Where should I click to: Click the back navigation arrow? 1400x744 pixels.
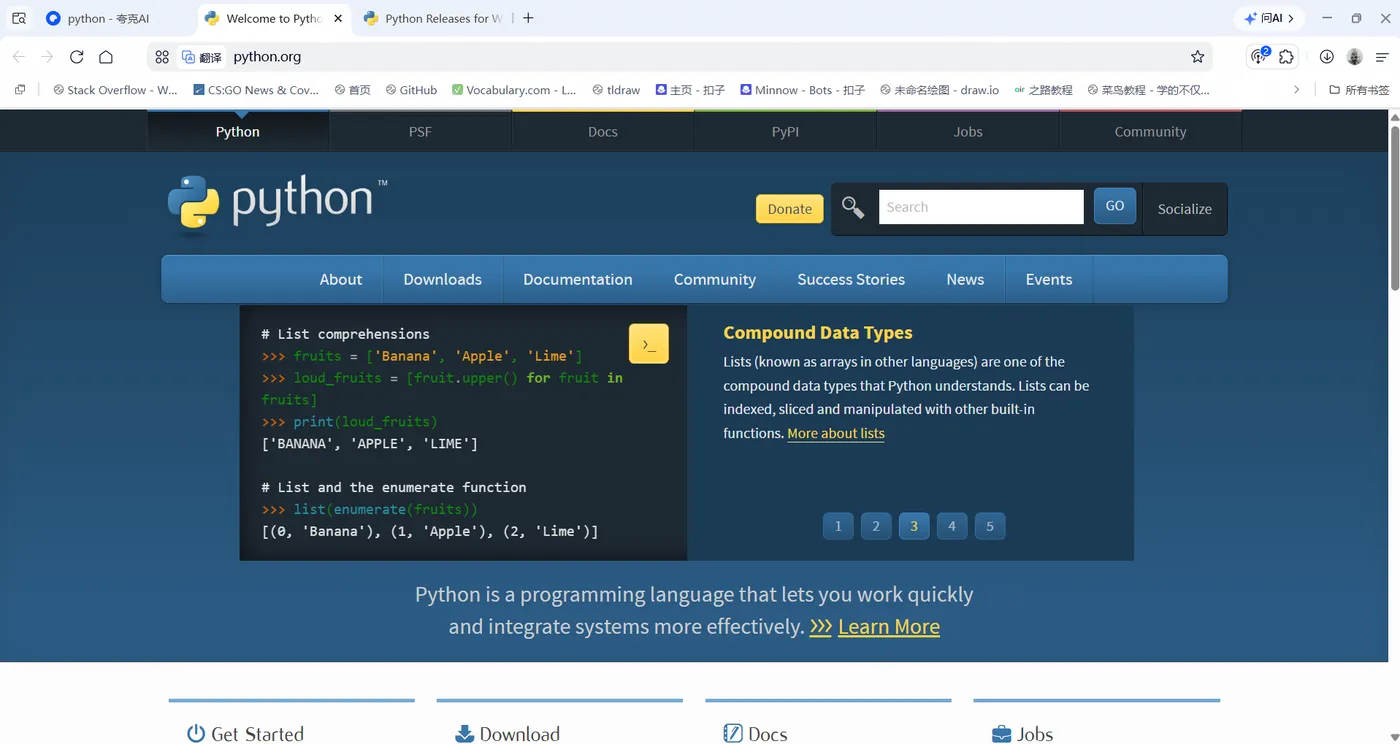point(18,57)
